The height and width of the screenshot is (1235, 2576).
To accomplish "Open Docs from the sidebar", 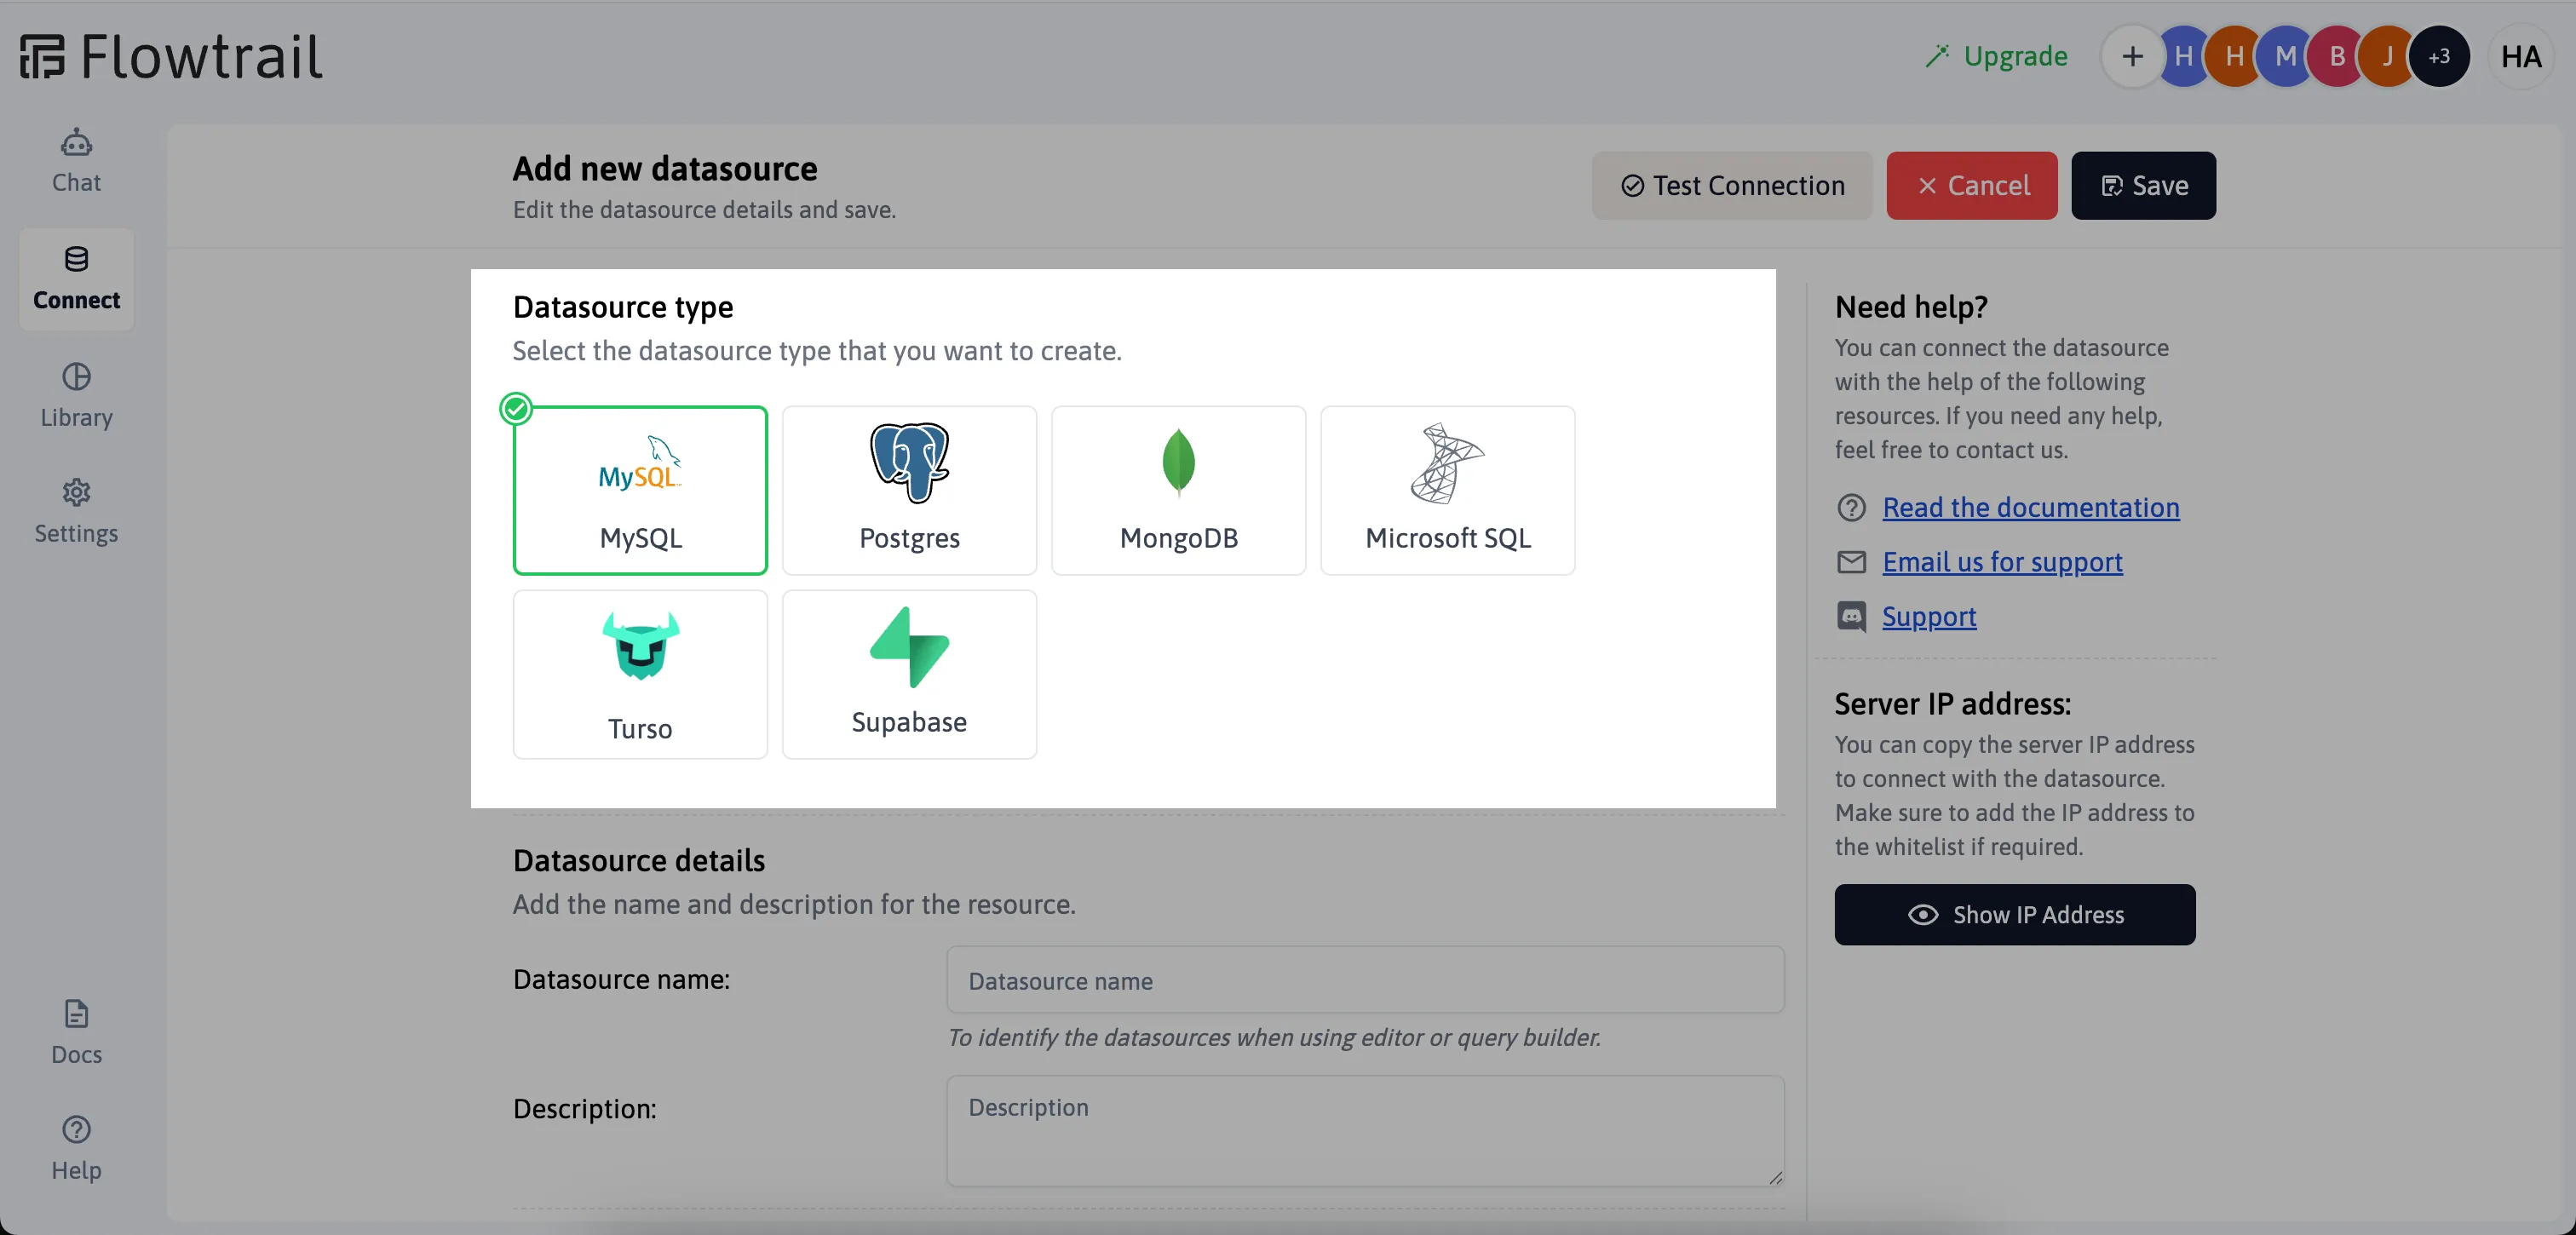I will pyautogui.click(x=76, y=1033).
